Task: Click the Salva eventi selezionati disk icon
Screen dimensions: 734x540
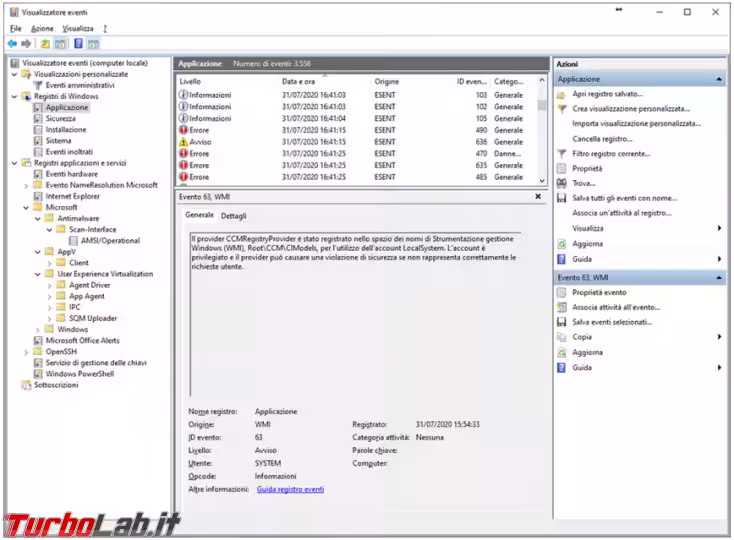Action: (x=562, y=322)
